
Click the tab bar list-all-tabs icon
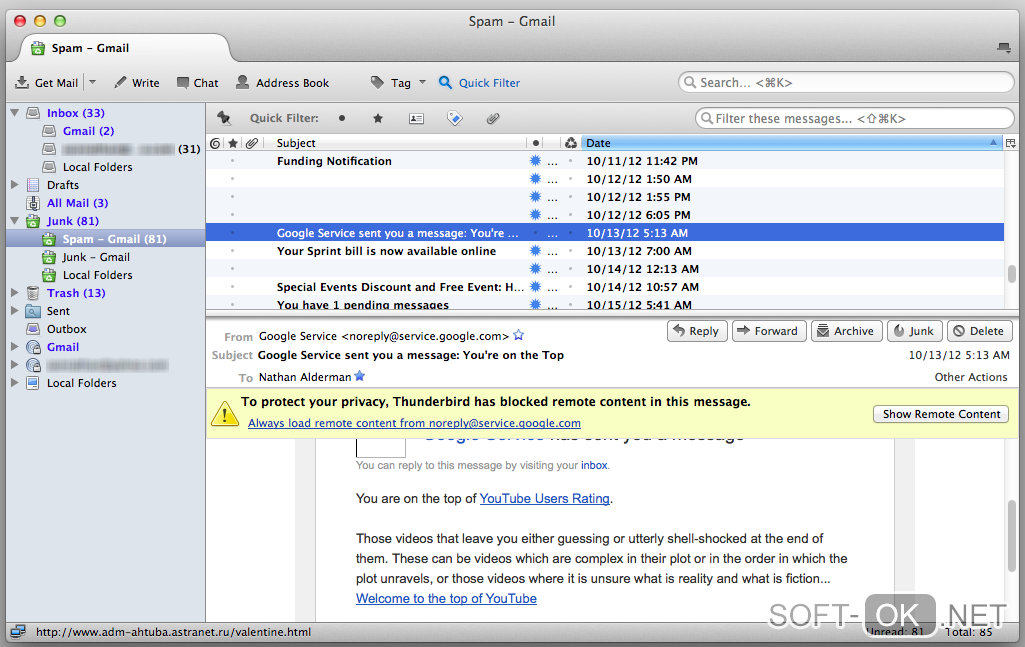(1003, 47)
